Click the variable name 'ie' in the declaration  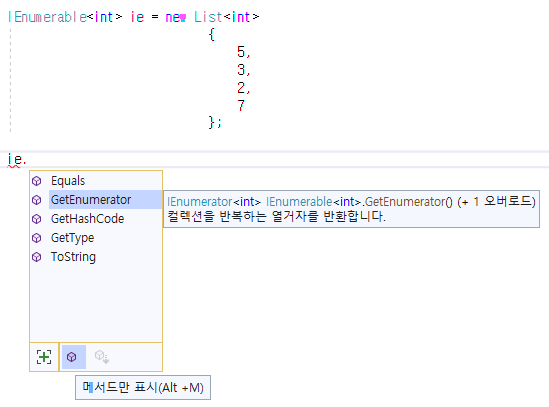point(137,17)
